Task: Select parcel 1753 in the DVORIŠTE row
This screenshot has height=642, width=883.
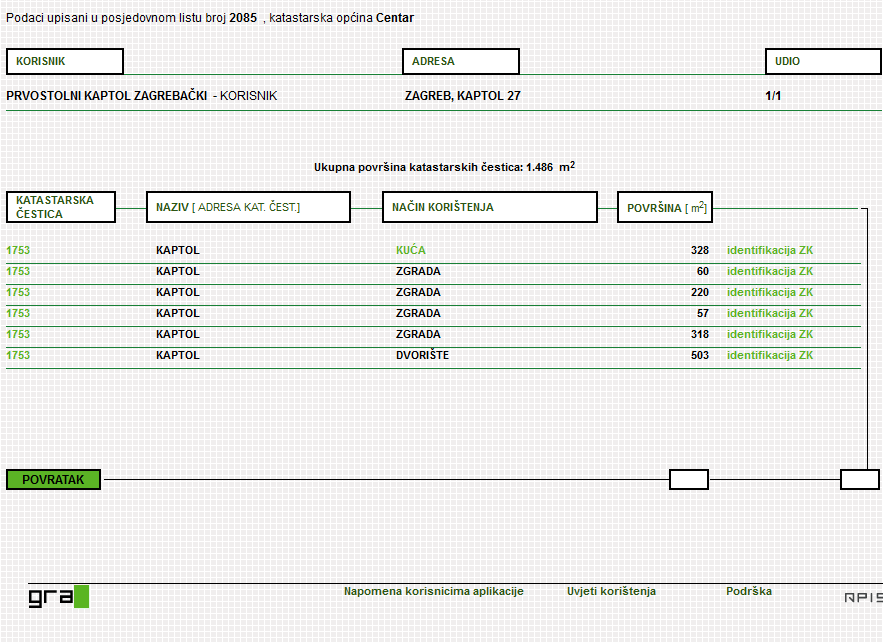Action: 18,355
